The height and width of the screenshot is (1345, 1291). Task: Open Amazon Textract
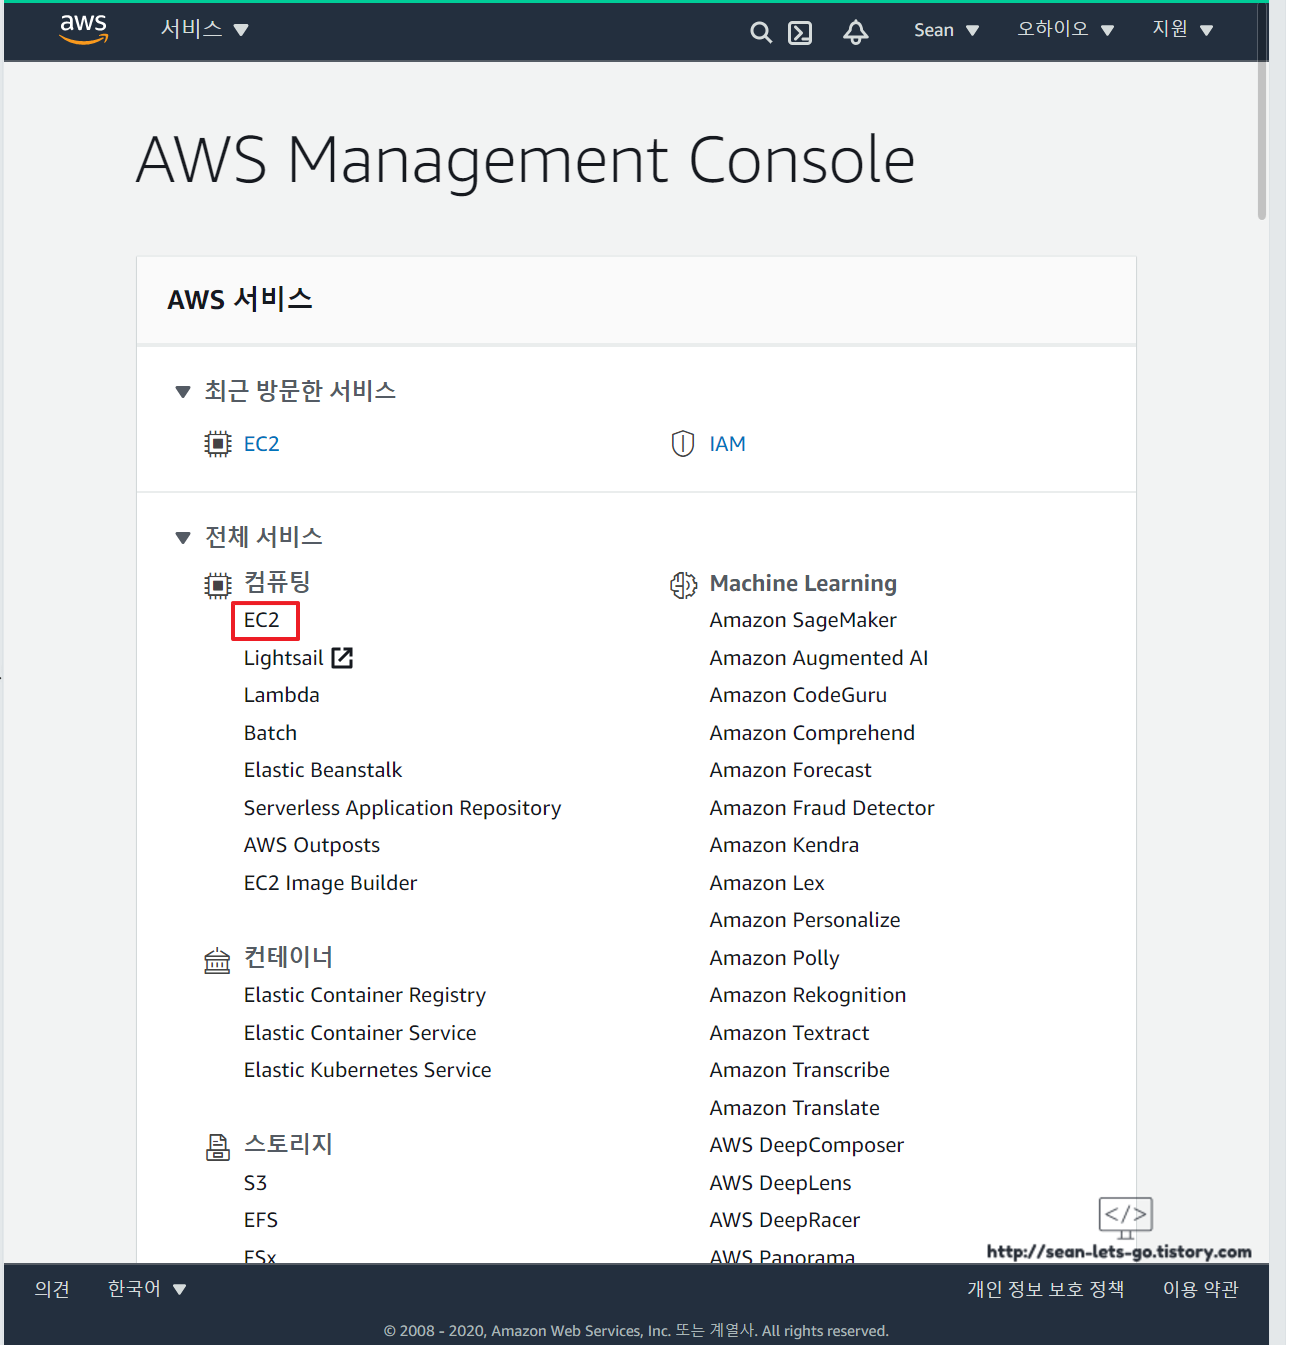tap(789, 1033)
